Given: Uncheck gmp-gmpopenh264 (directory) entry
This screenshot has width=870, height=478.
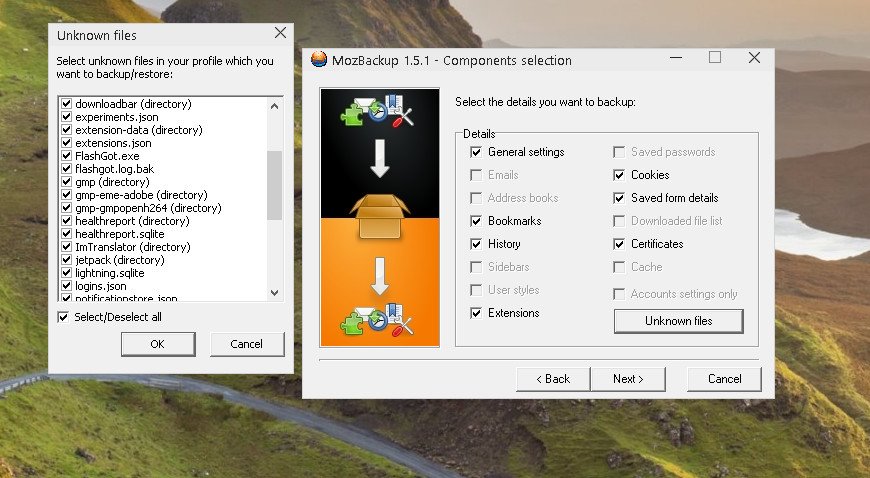Looking at the screenshot, I should pos(67,208).
